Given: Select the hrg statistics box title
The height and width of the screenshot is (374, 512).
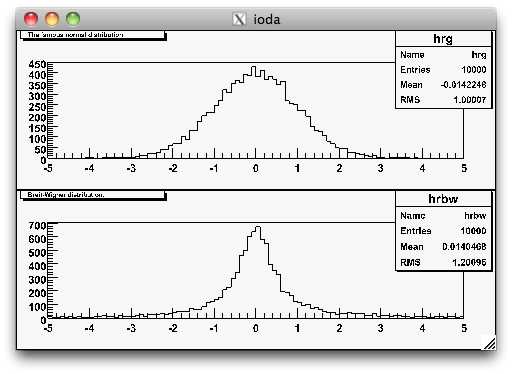Looking at the screenshot, I should coord(443,39).
